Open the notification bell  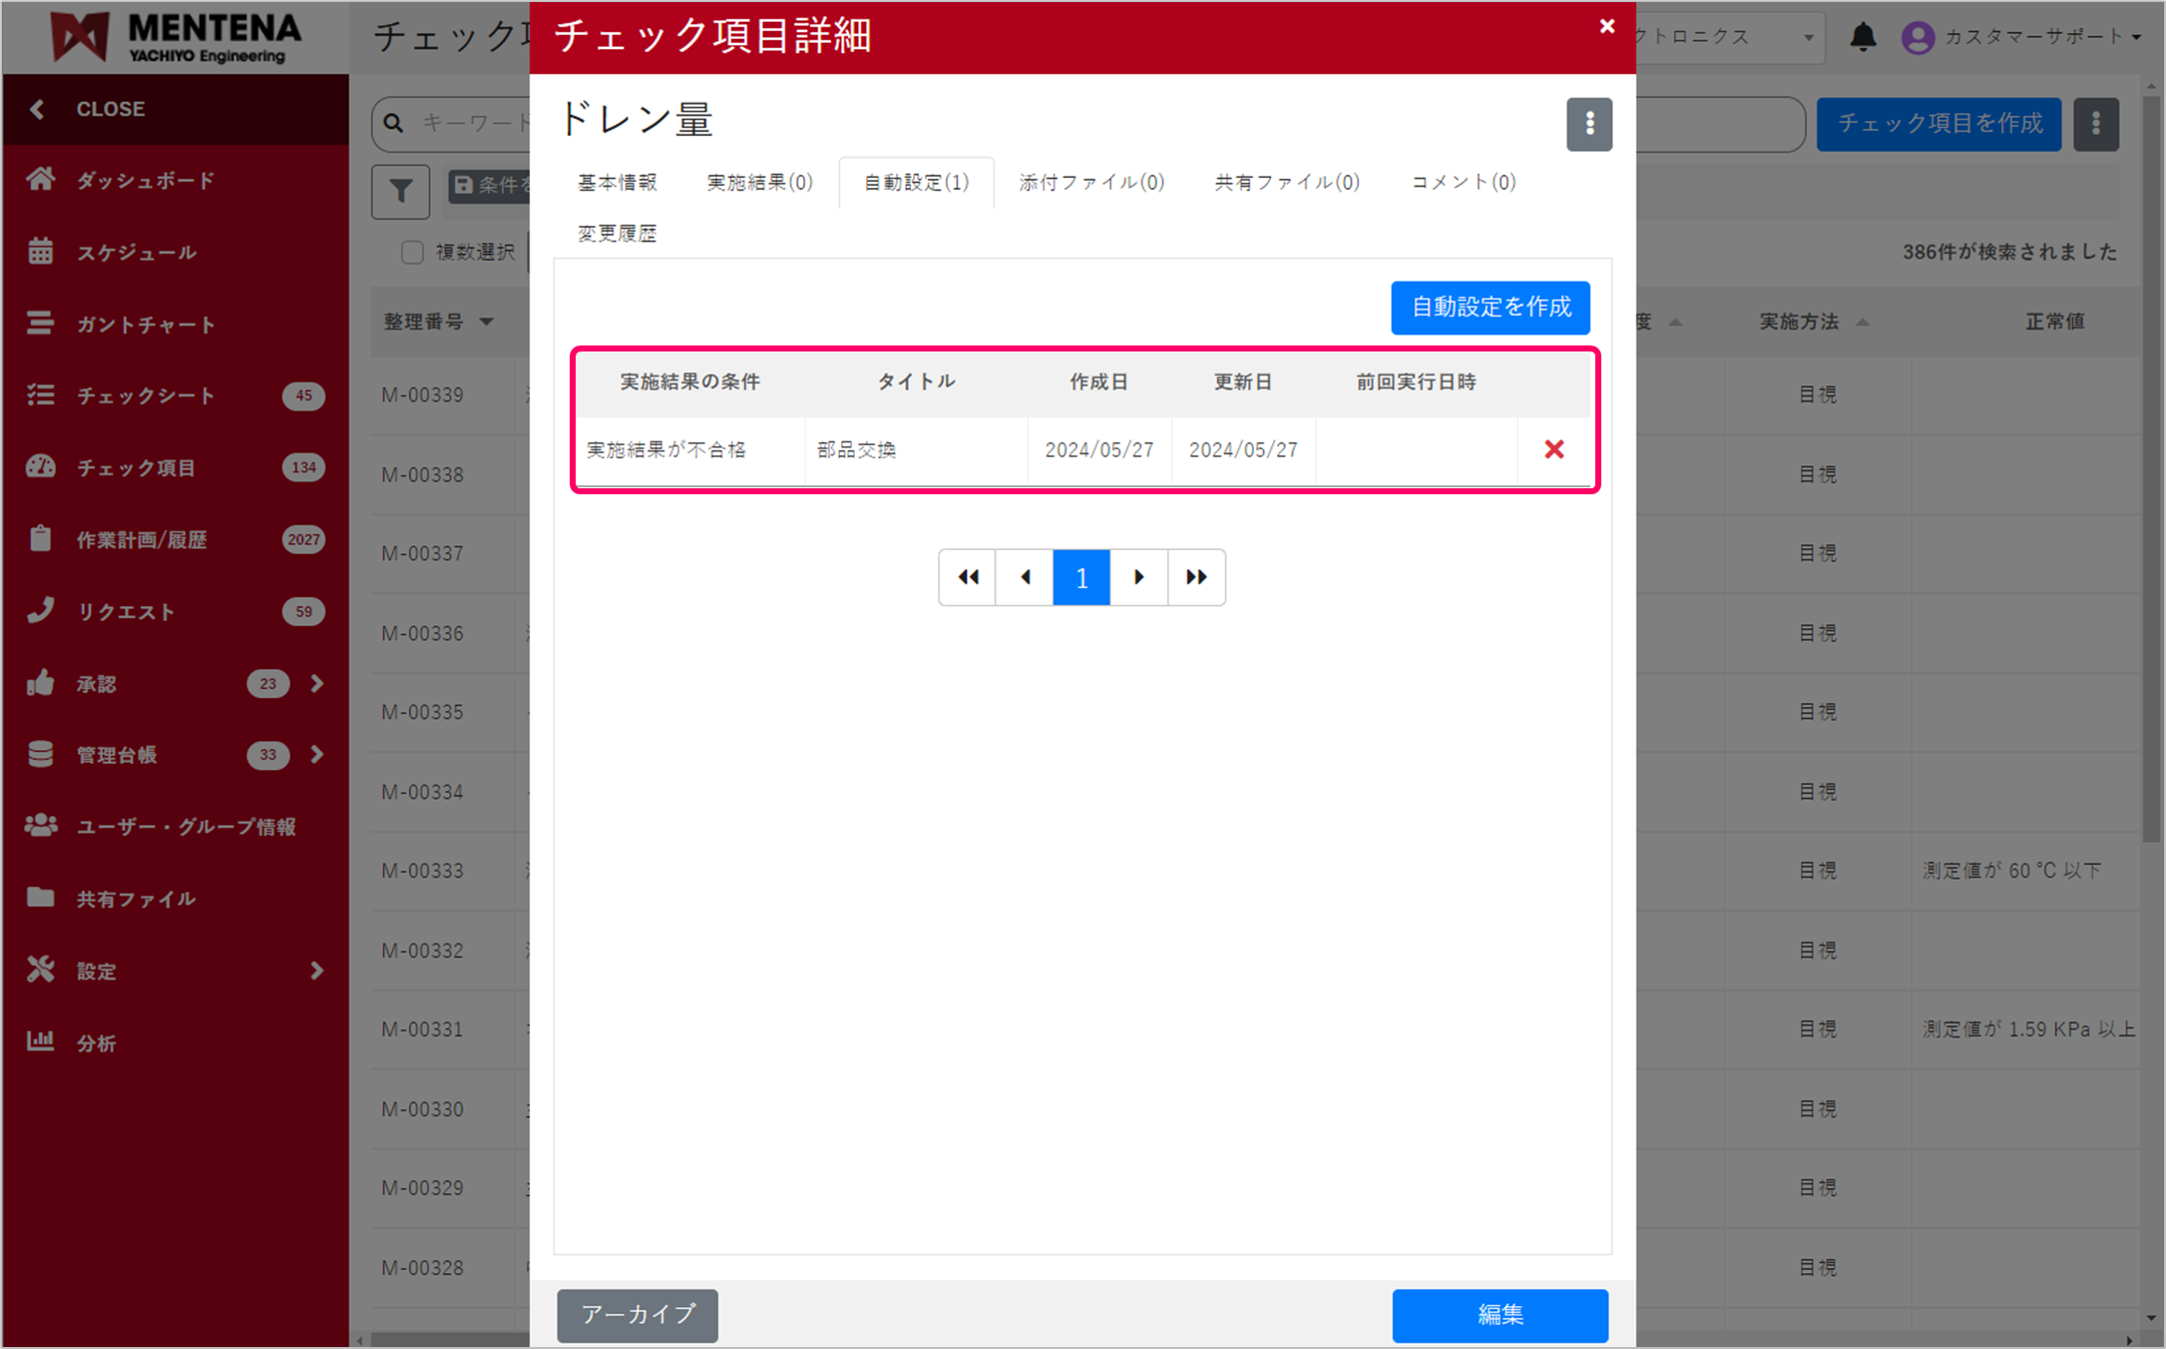tap(1864, 36)
